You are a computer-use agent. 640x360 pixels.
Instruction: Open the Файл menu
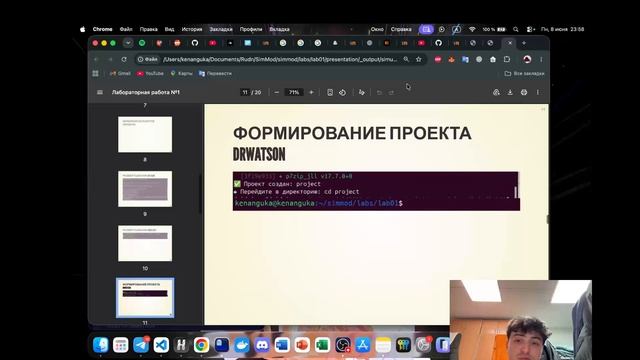click(x=126, y=29)
